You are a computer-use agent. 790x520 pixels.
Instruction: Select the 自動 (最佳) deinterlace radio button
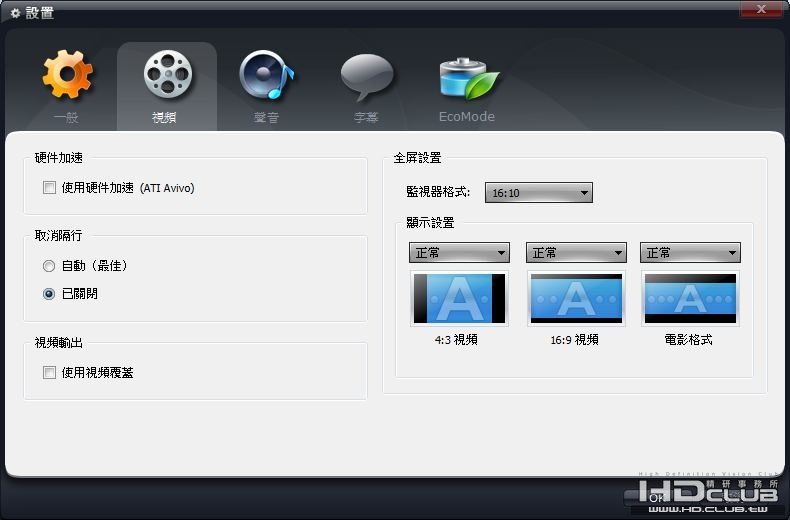click(x=49, y=266)
